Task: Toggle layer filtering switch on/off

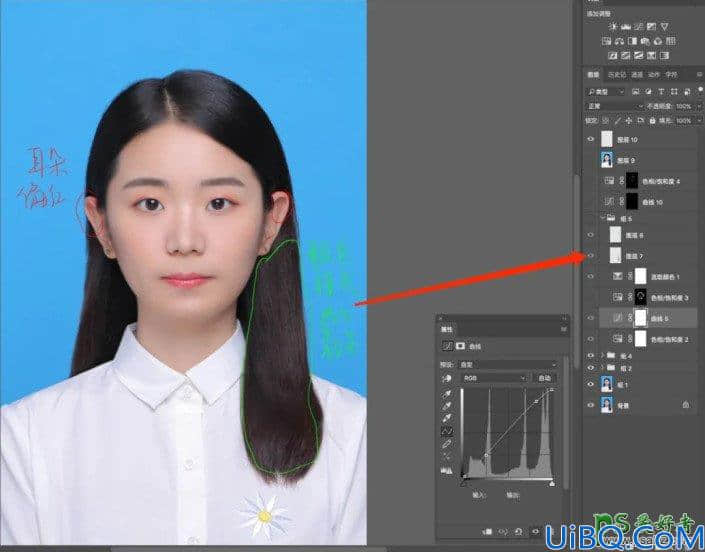Action: pyautogui.click(x=701, y=89)
